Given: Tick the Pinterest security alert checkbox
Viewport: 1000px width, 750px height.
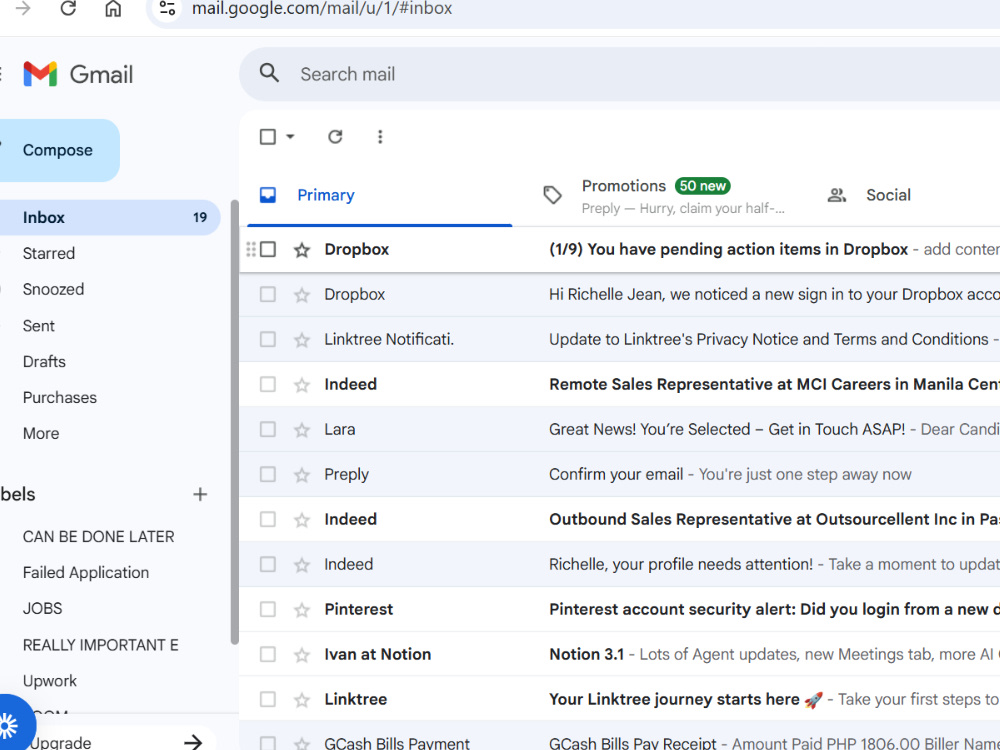Looking at the screenshot, I should (268, 609).
